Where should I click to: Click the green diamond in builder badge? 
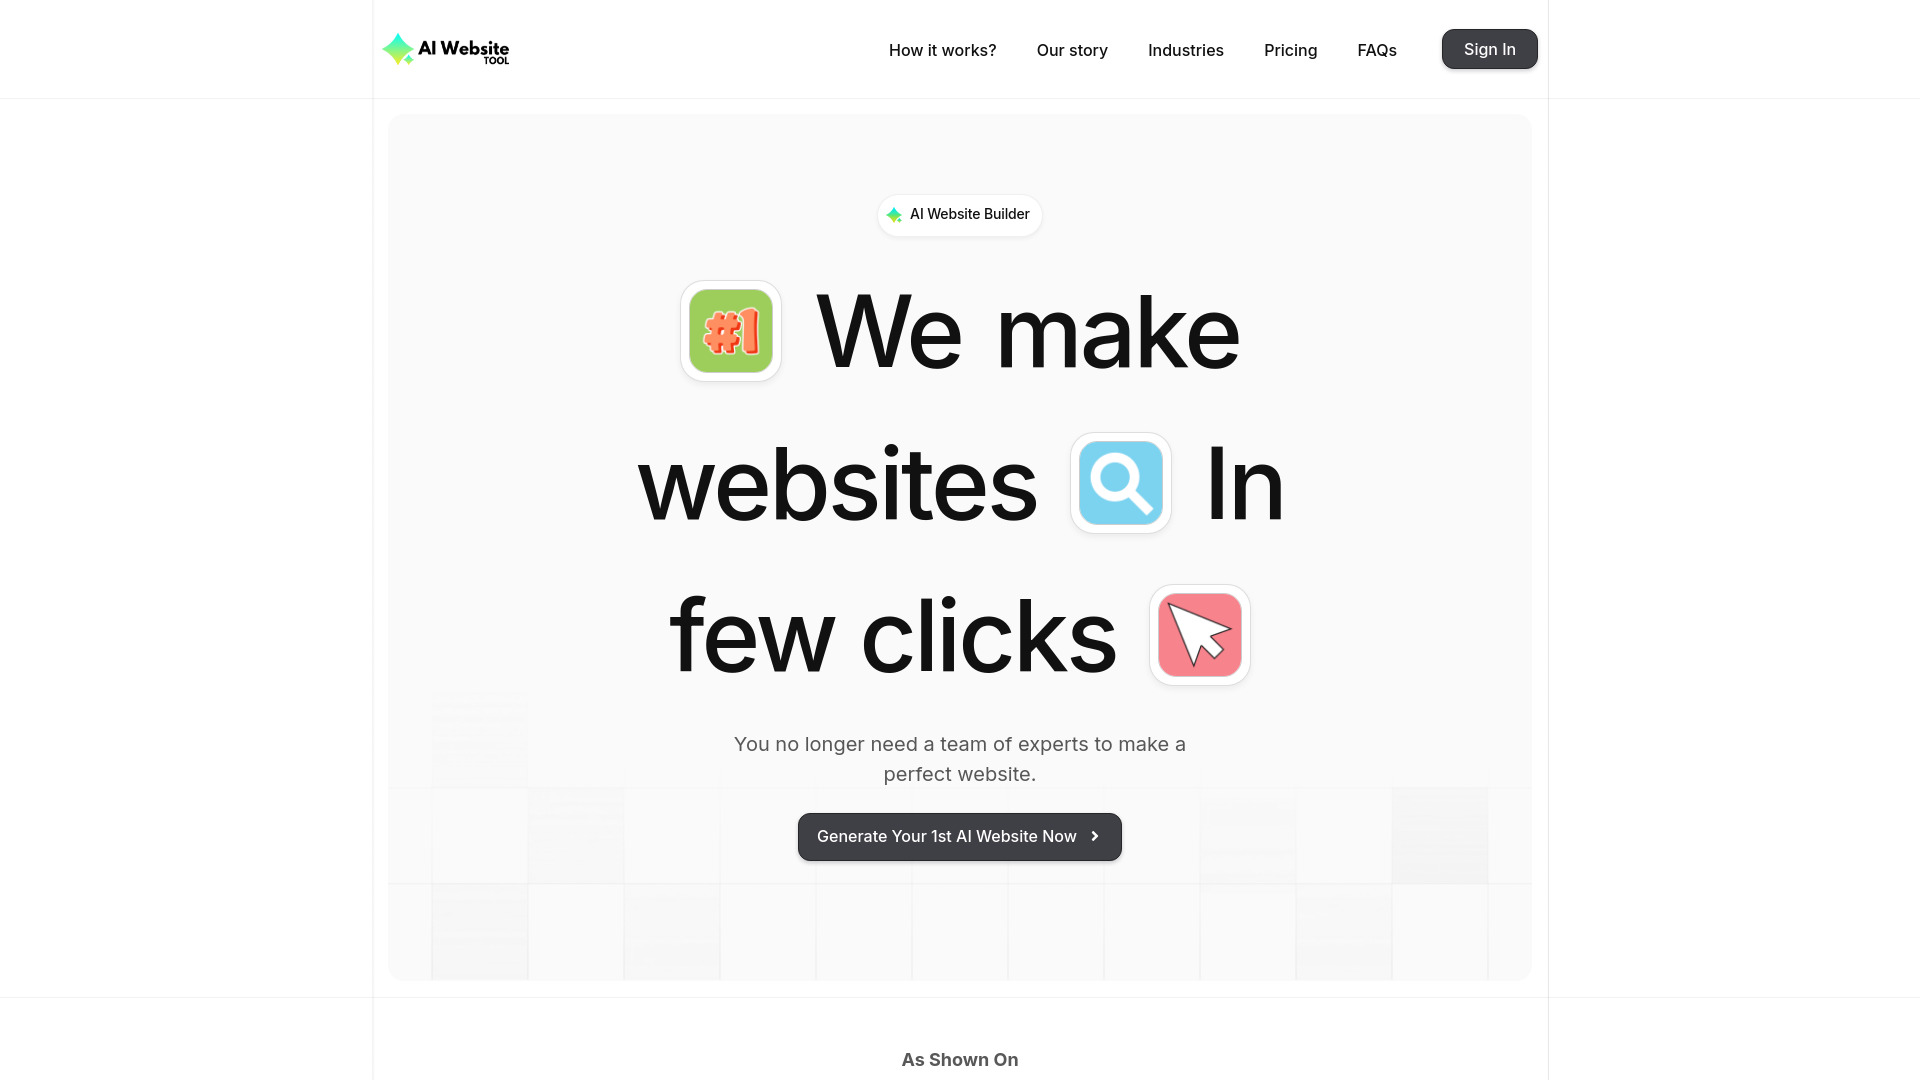point(895,215)
